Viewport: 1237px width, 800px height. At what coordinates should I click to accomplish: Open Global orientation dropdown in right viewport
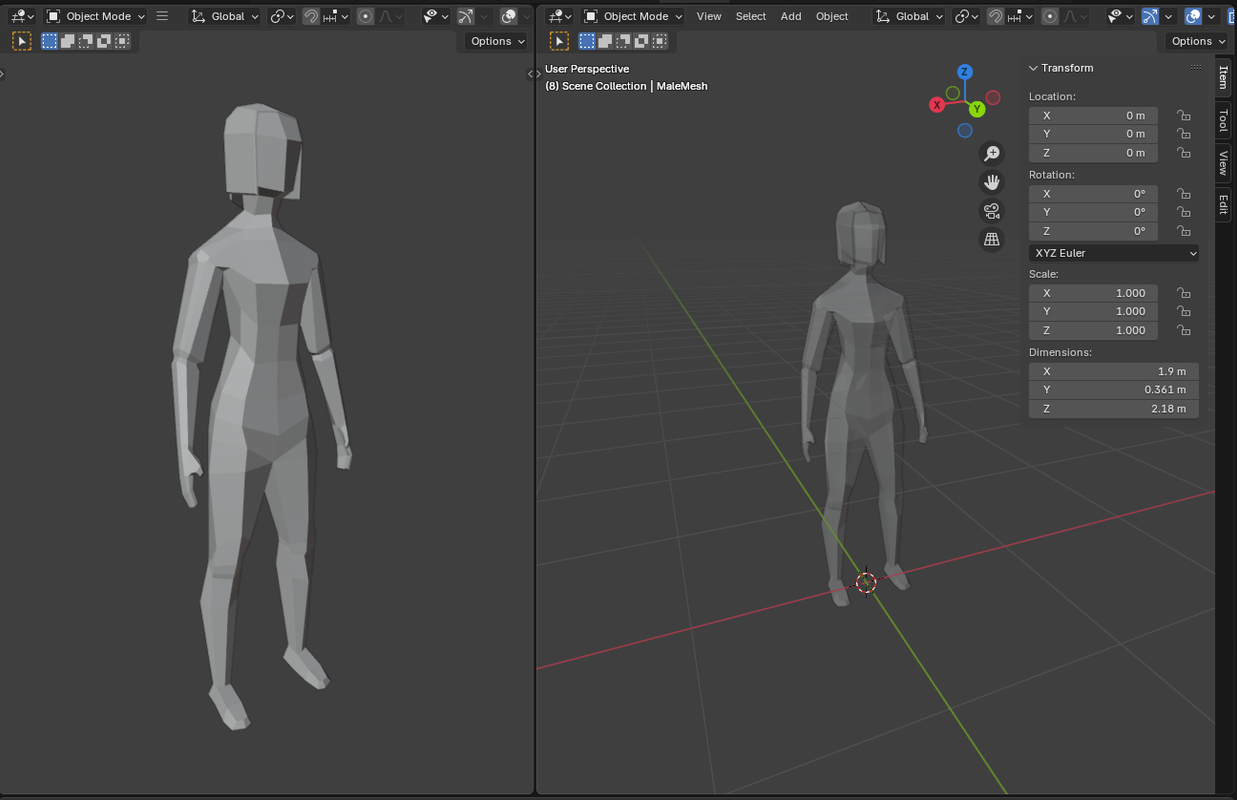910,16
